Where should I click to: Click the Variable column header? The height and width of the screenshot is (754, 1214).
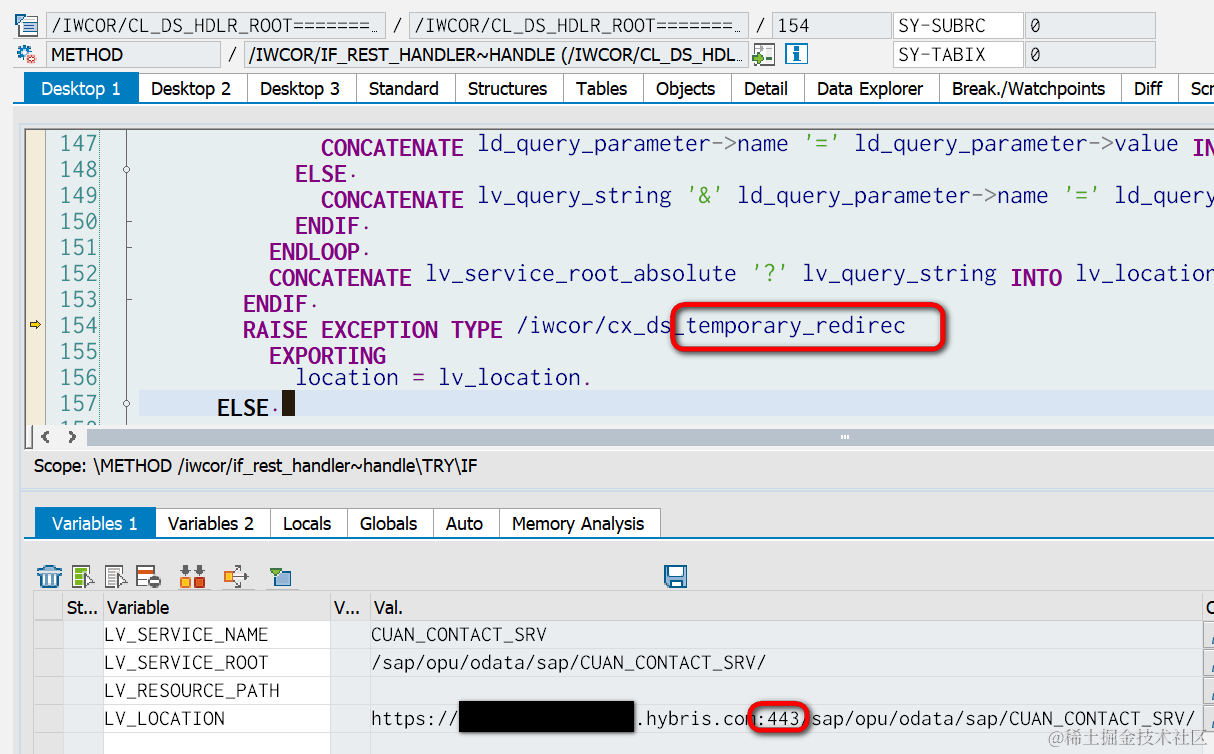point(216,607)
